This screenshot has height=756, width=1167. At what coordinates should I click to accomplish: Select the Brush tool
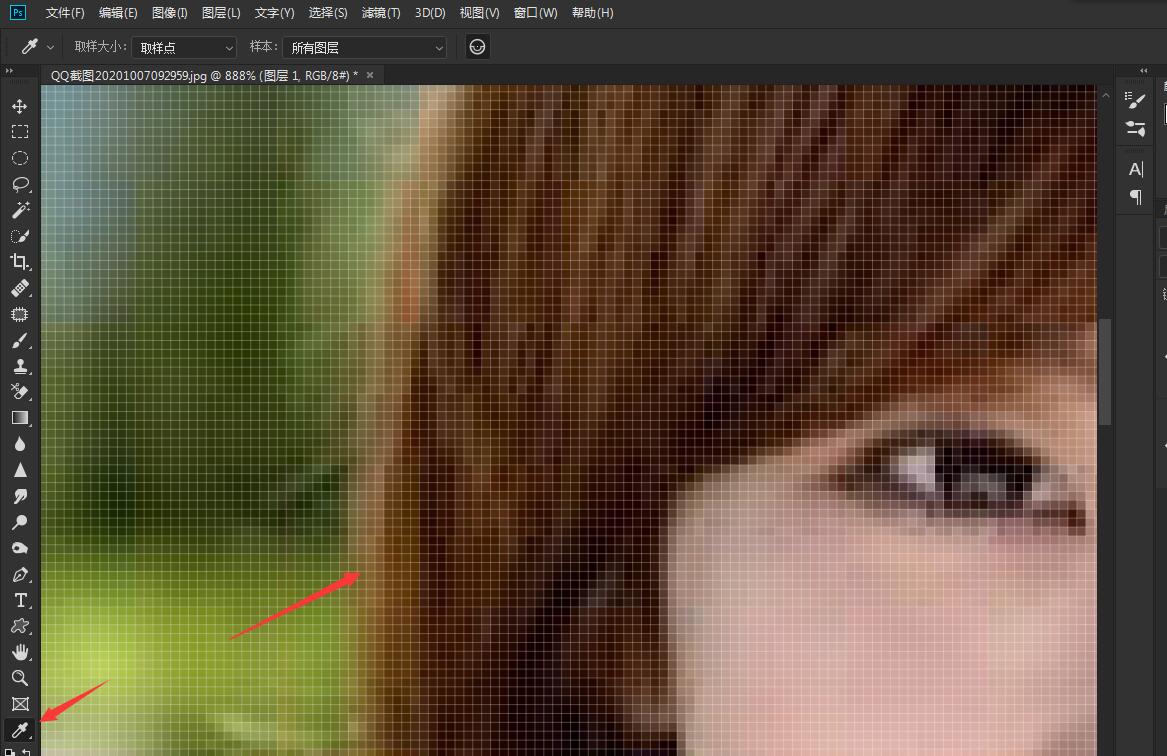(20, 340)
